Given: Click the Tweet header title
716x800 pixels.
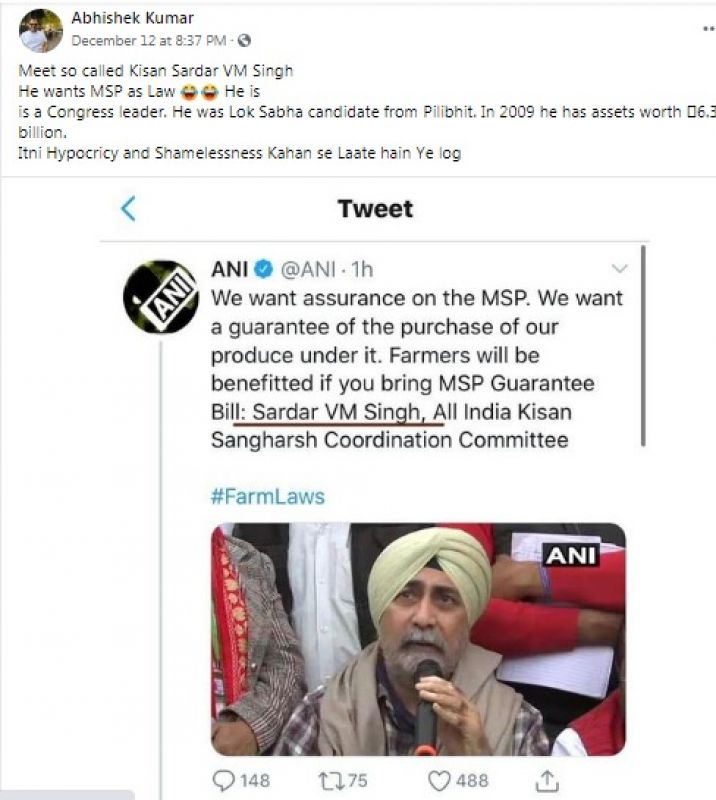Looking at the screenshot, I should tap(375, 208).
